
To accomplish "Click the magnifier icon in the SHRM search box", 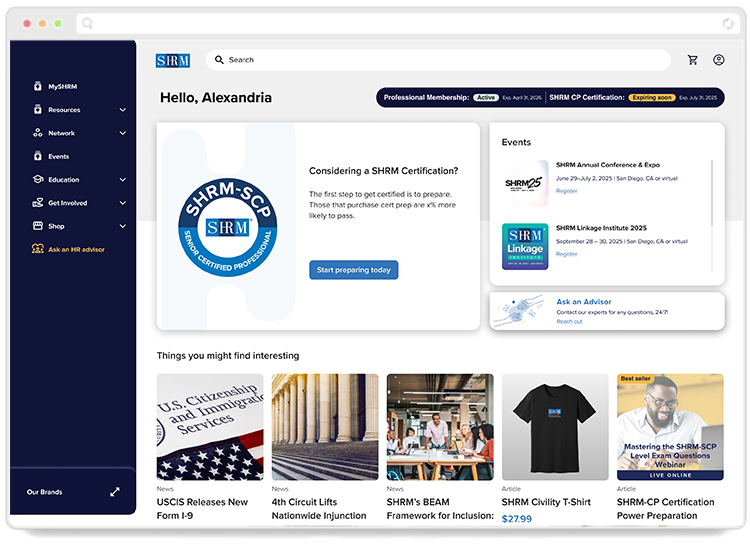I will click(x=219, y=60).
